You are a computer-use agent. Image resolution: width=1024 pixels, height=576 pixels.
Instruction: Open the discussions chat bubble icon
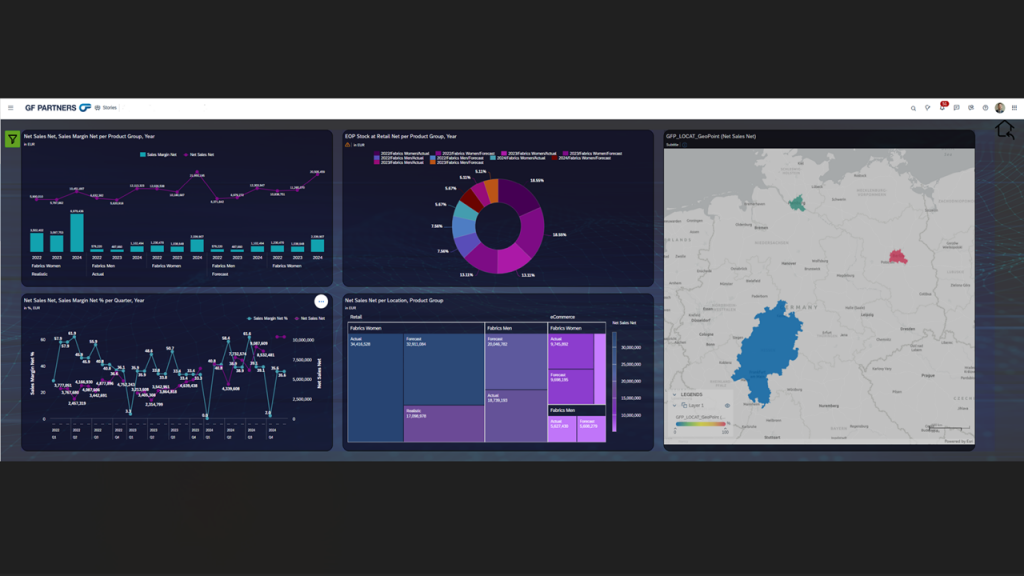(956, 108)
